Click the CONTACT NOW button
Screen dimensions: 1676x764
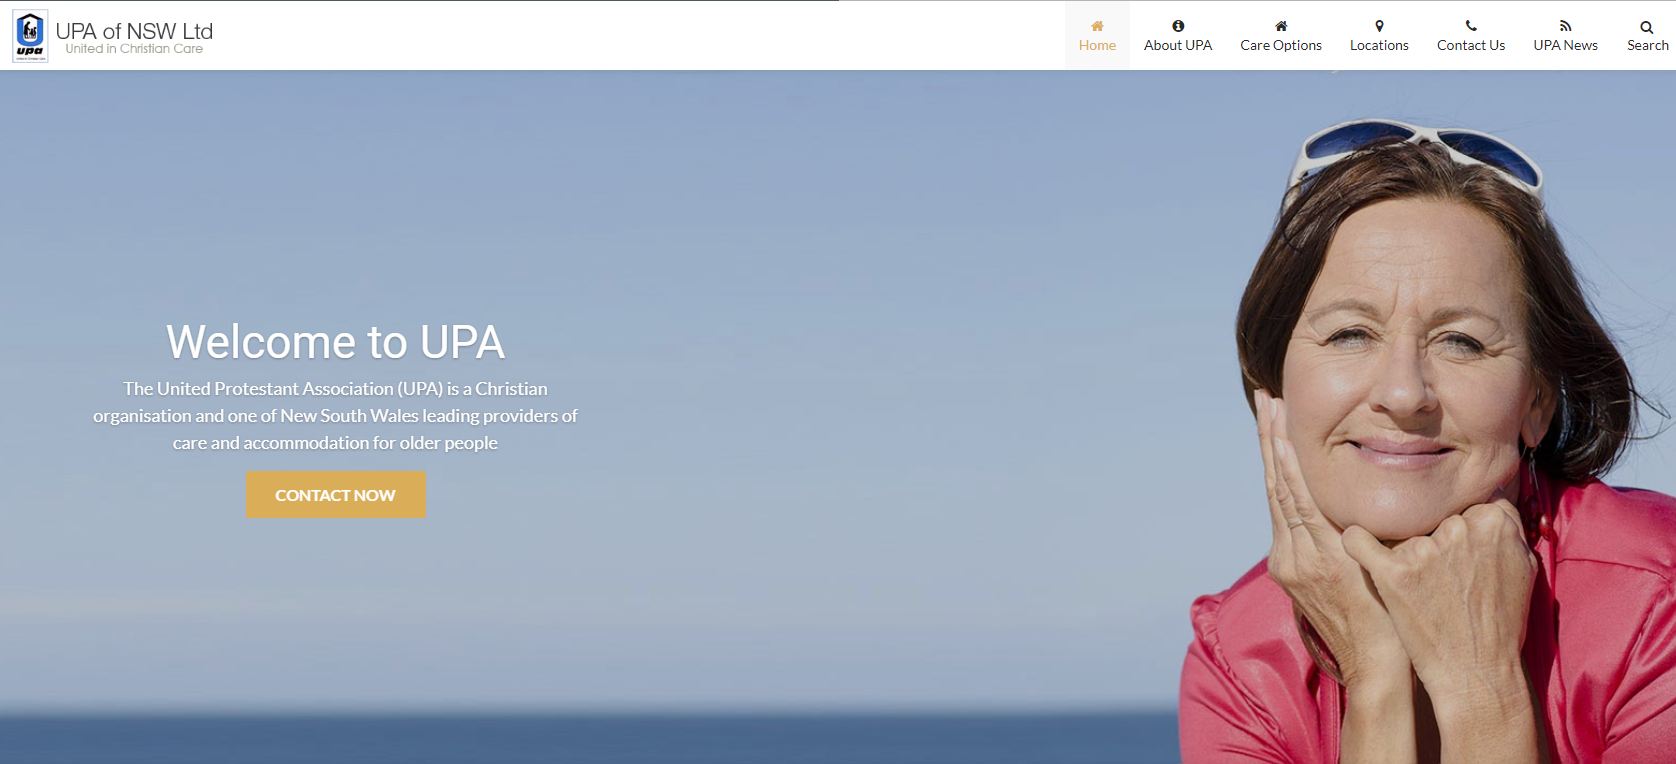(x=336, y=495)
